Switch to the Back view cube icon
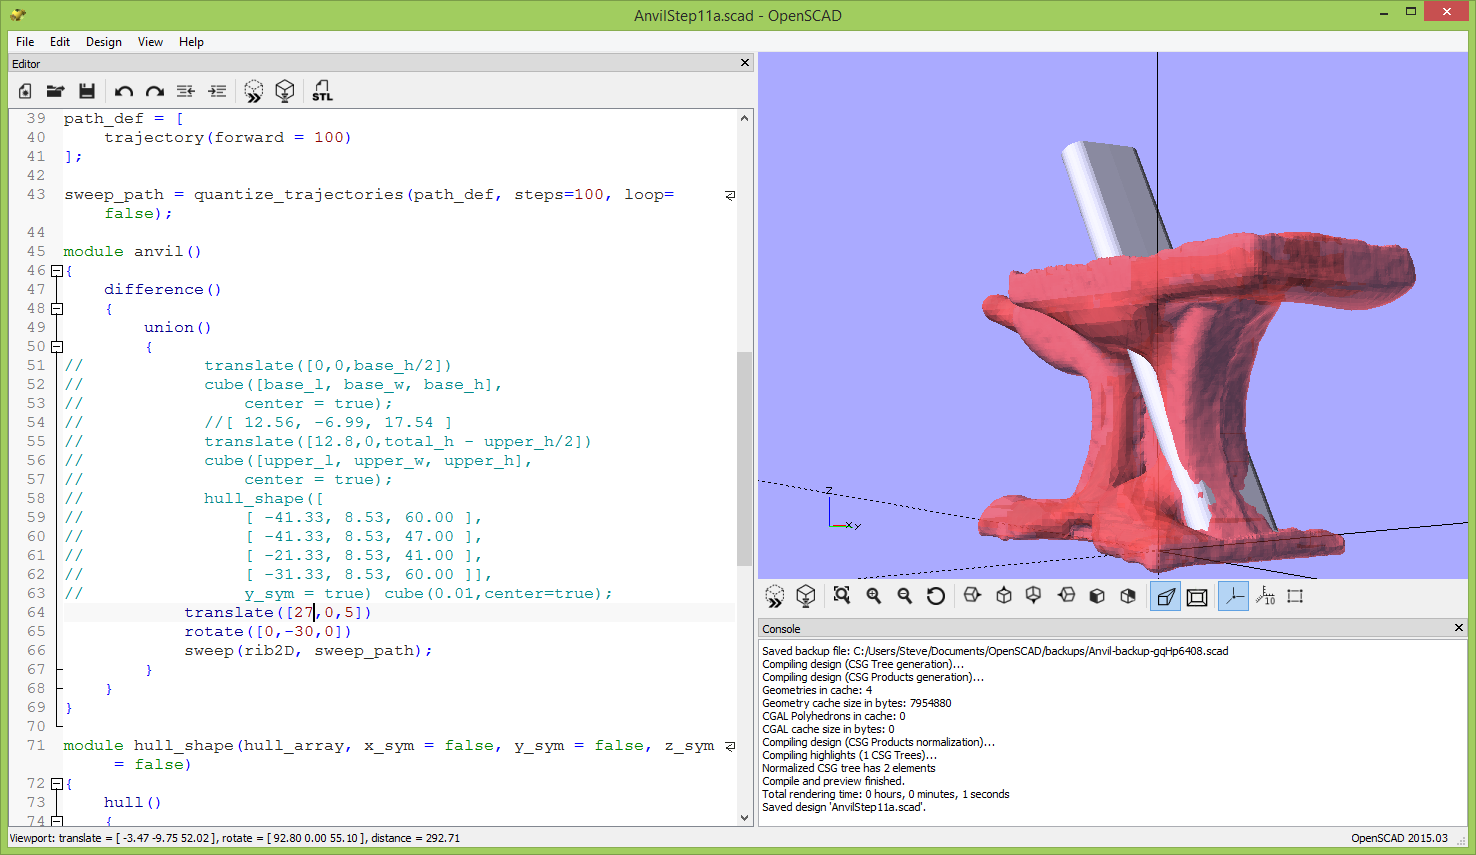 pos(1128,596)
